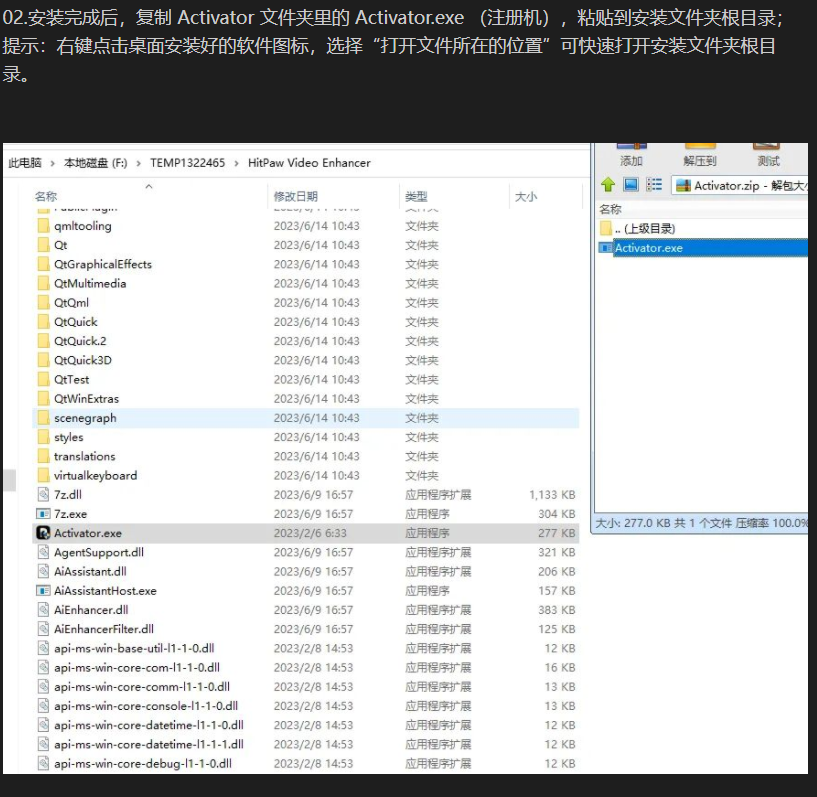
Task: Select the AiEnhancer.dll file
Action: click(306, 610)
